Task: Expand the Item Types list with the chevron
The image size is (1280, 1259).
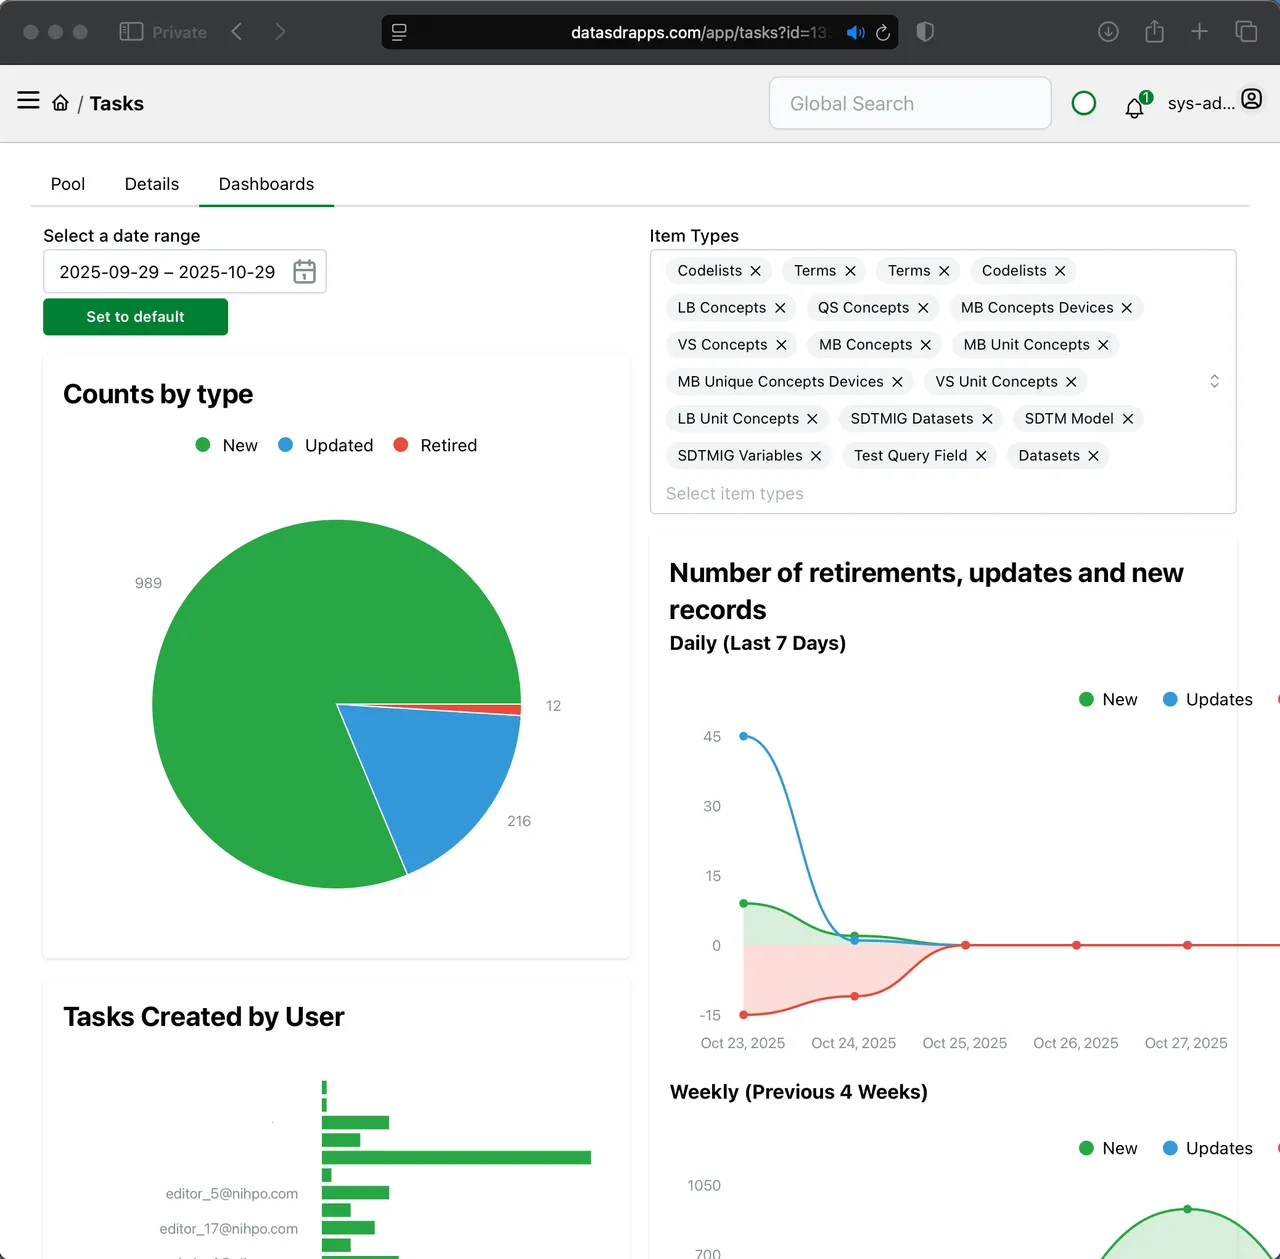Action: tap(1214, 381)
